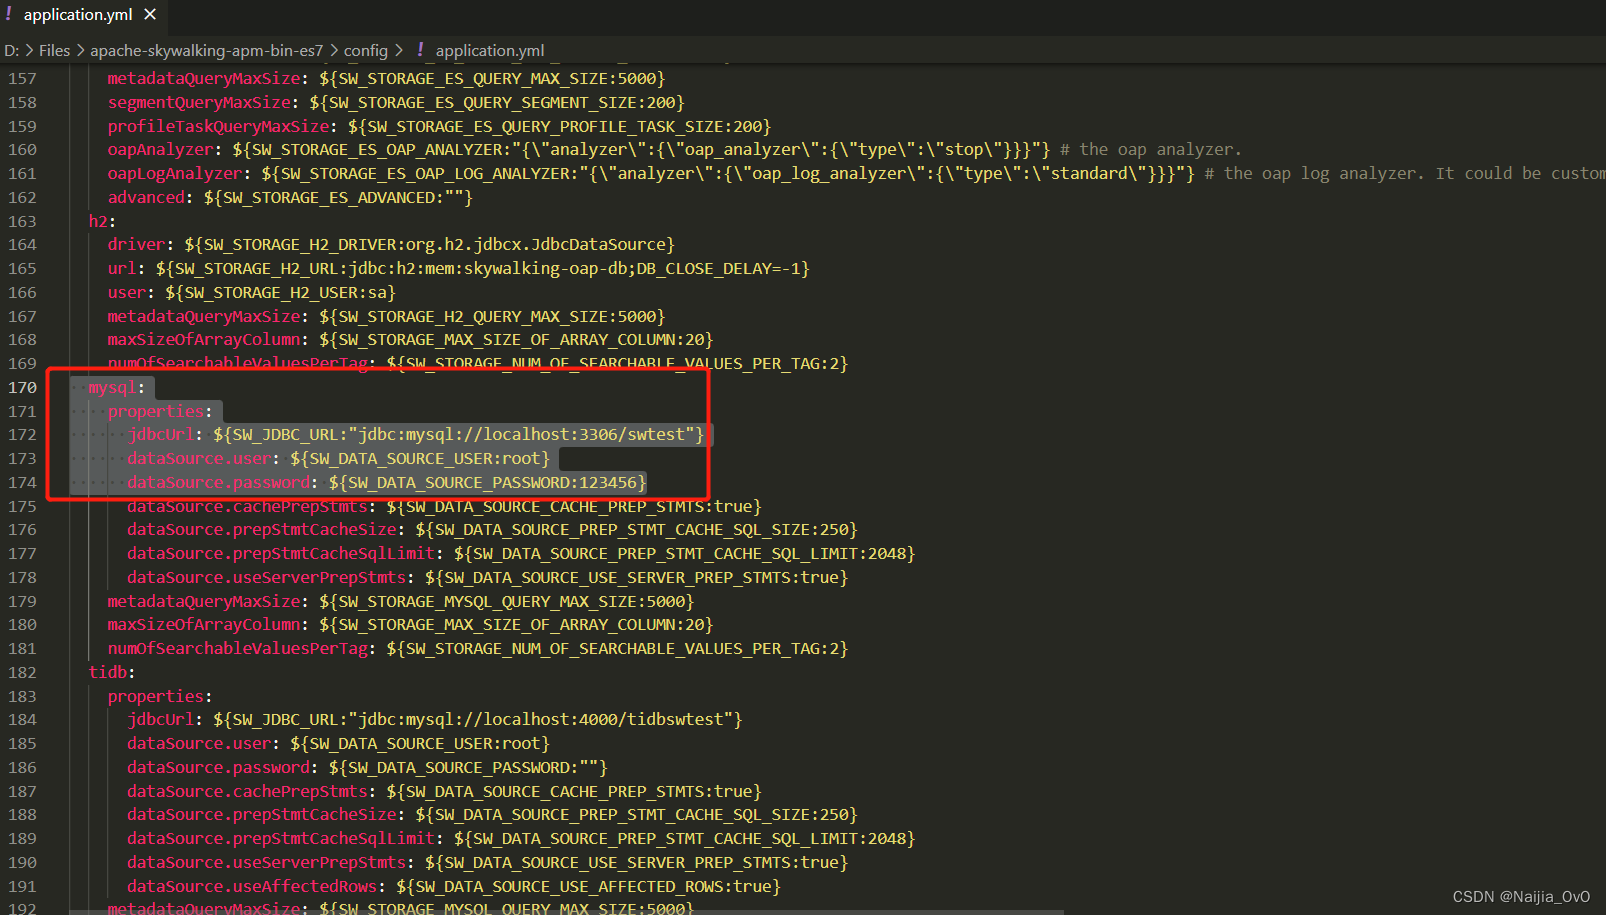Click dataSource.password on line 186
This screenshot has height=915, width=1606.
218,767
